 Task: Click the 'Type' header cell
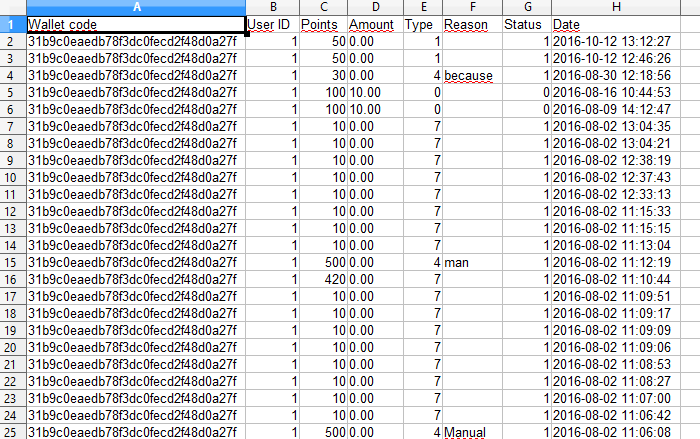pos(423,24)
